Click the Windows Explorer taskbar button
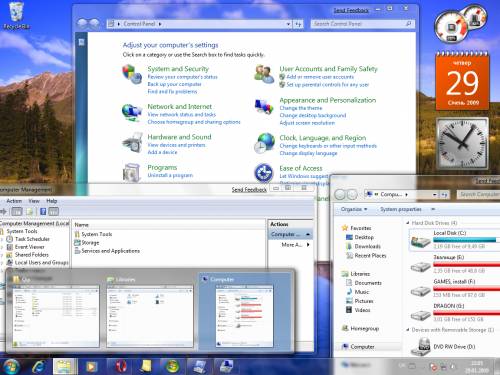500x375 pixels. pos(64,366)
